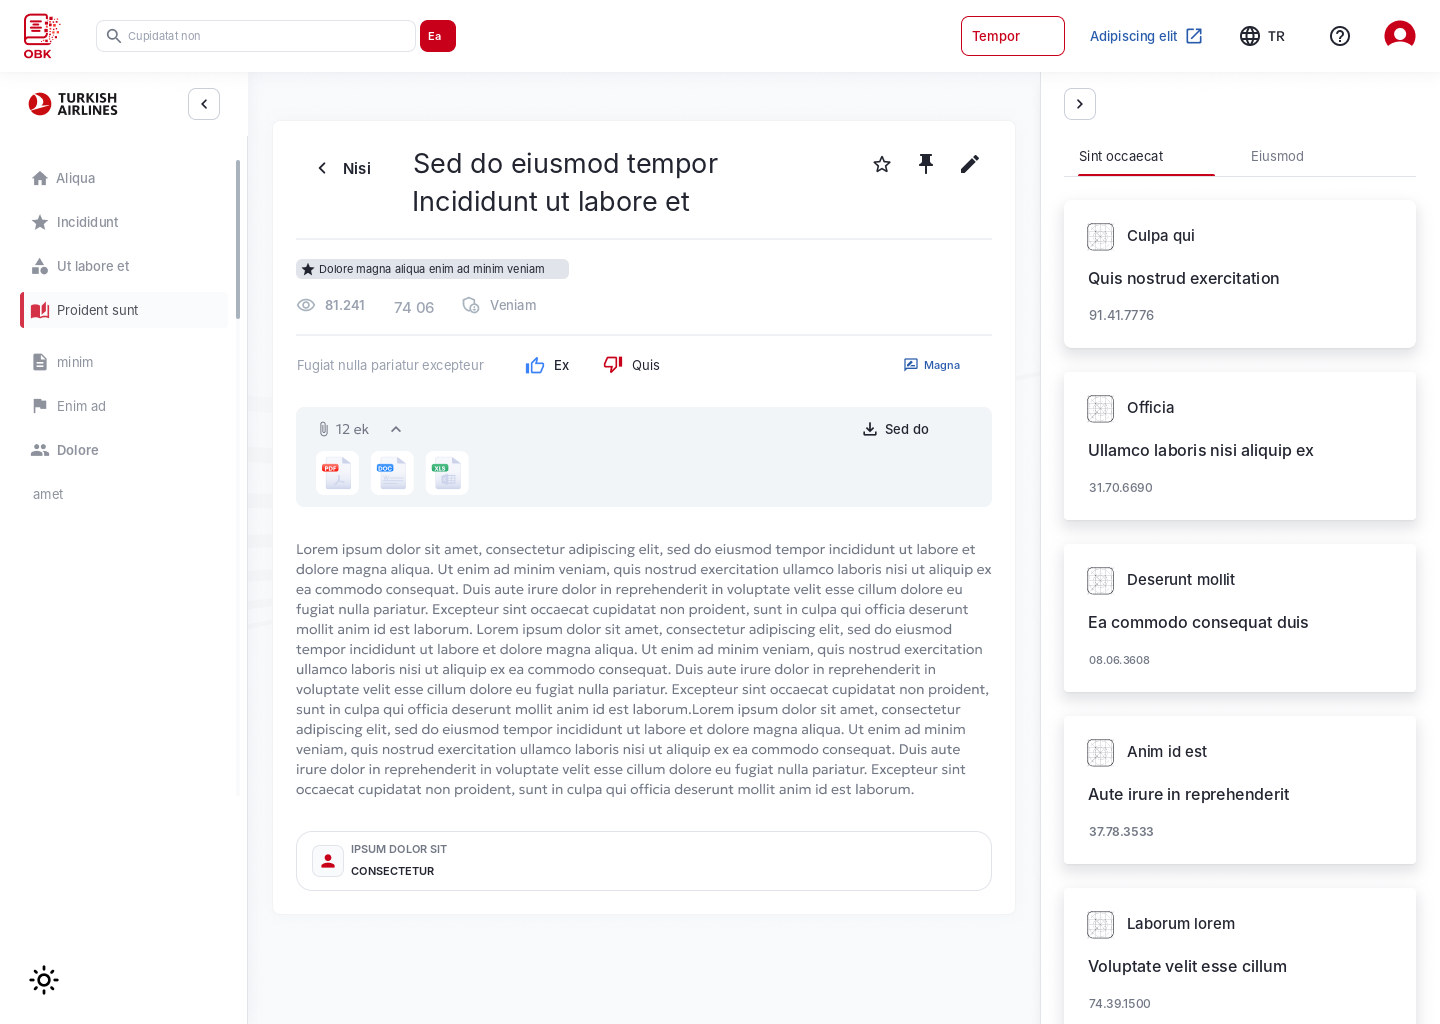Pin this article with pushpin icon
This screenshot has width=1440, height=1024.
926,164
